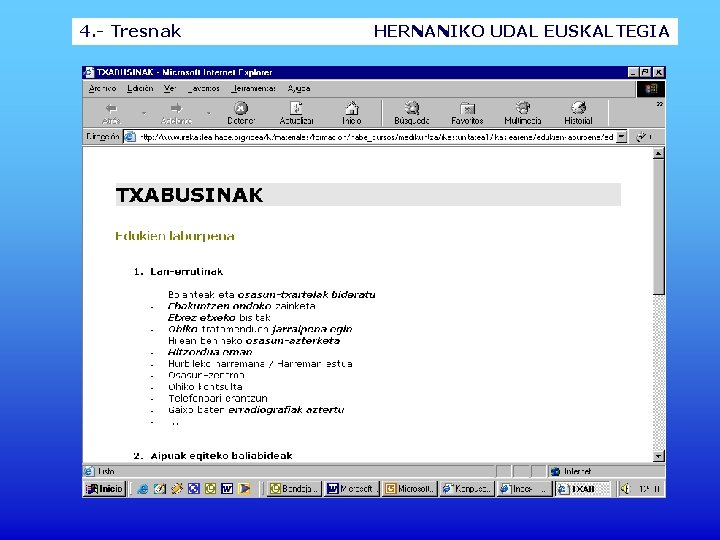Viewport: 720px width, 540px height.
Task: Click the olive green quick launch icon
Action: (x=210, y=489)
